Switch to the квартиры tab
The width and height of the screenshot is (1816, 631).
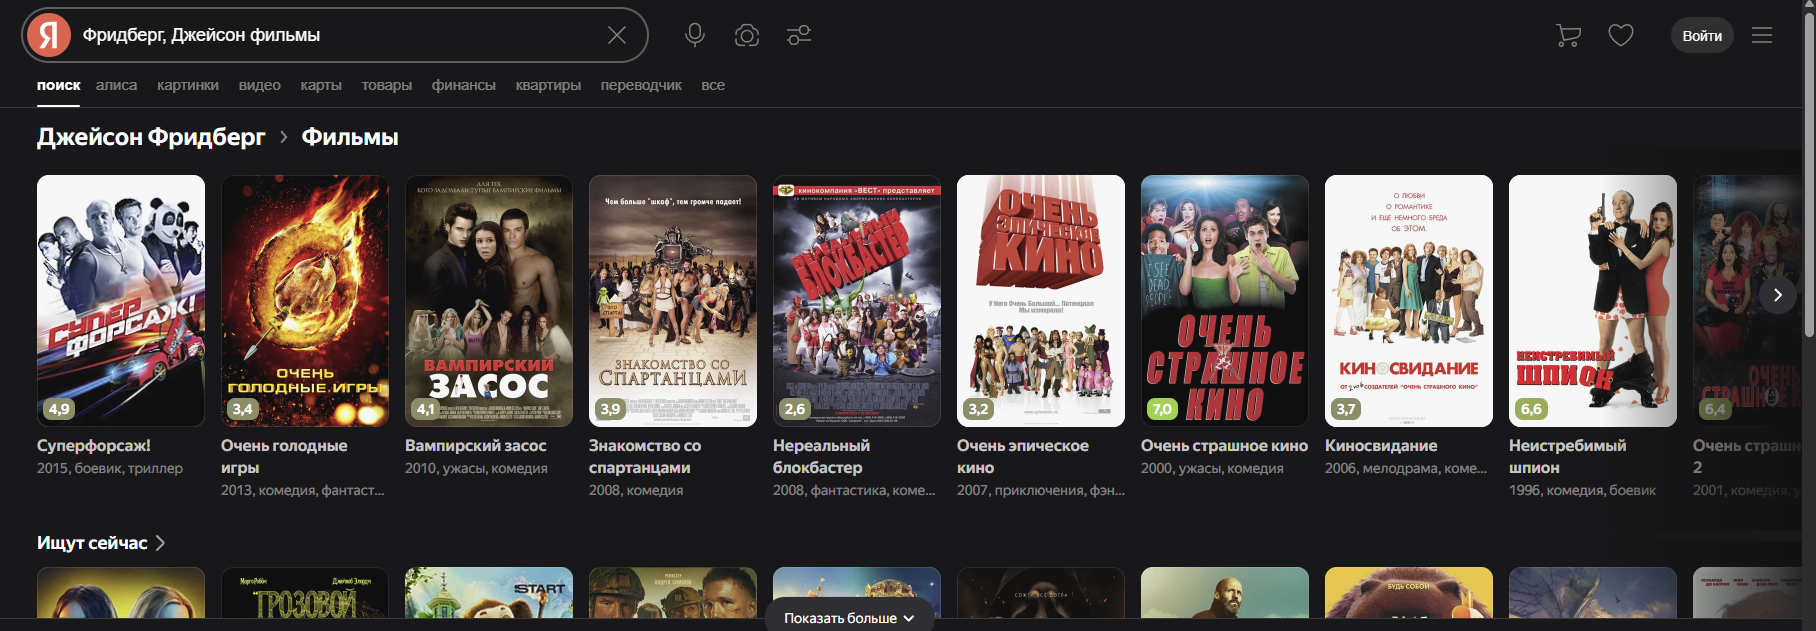tap(548, 85)
